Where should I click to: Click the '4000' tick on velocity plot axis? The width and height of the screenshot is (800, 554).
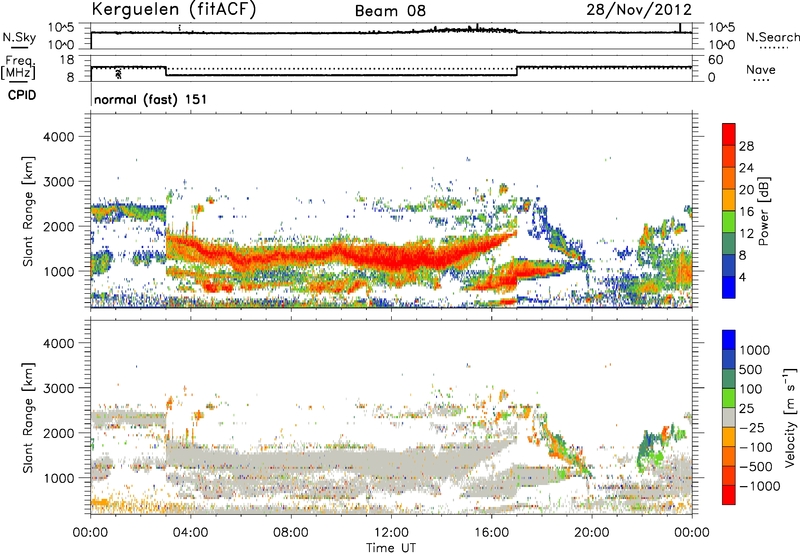coord(58,343)
